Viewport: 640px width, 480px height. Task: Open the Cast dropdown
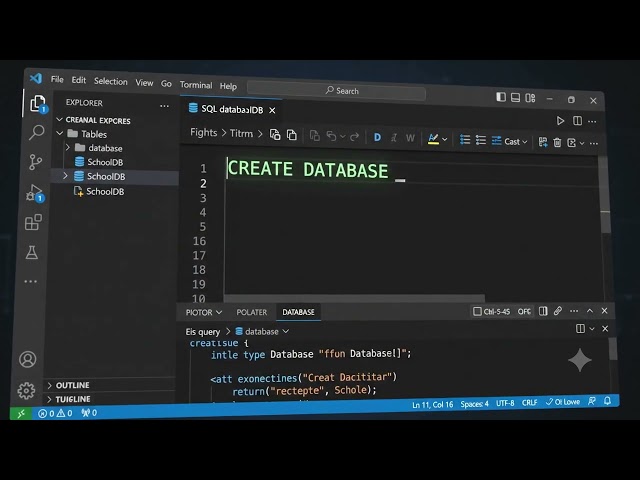pos(515,142)
